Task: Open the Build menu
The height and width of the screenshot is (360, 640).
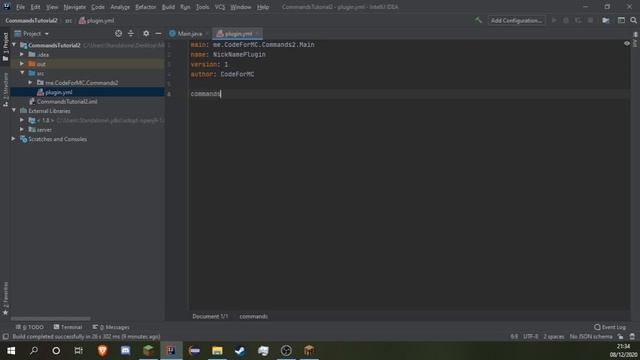Action: coord(168,7)
